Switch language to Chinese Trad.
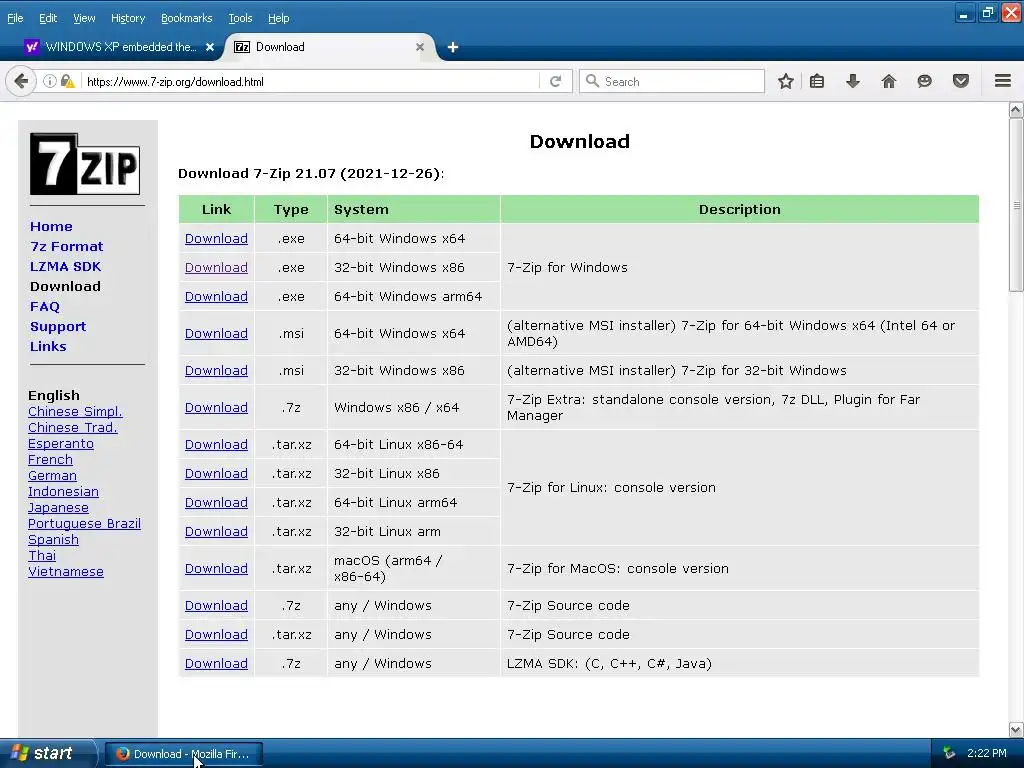This screenshot has height=768, width=1024. click(72, 428)
